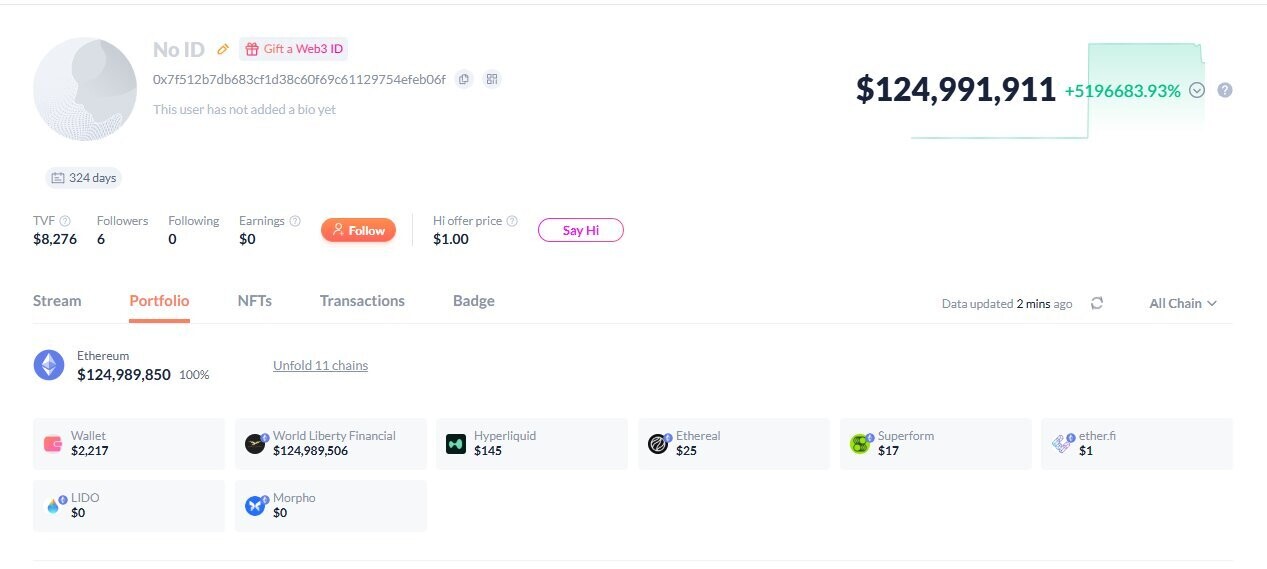Unfold 11 chains link
Screen dimensions: 1267x569
click(x=320, y=365)
